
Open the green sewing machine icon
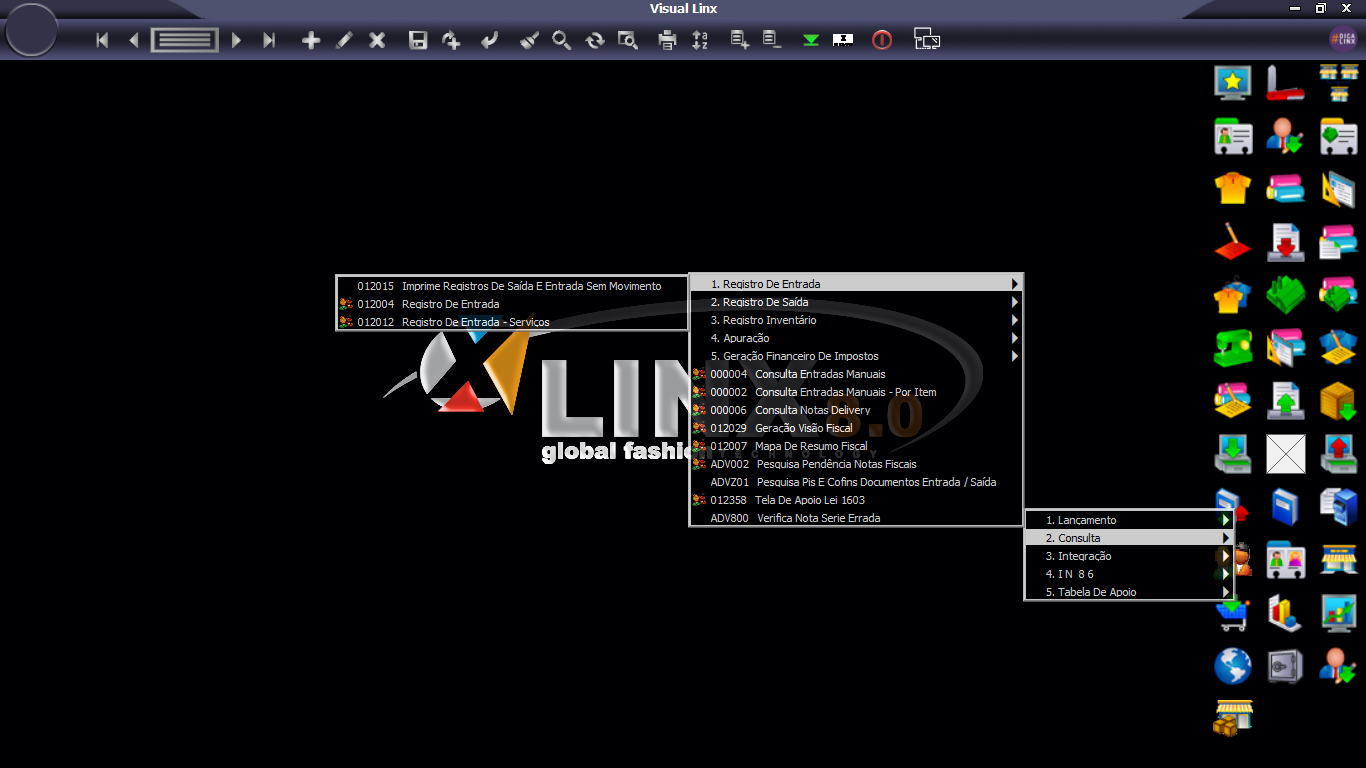(x=1233, y=347)
